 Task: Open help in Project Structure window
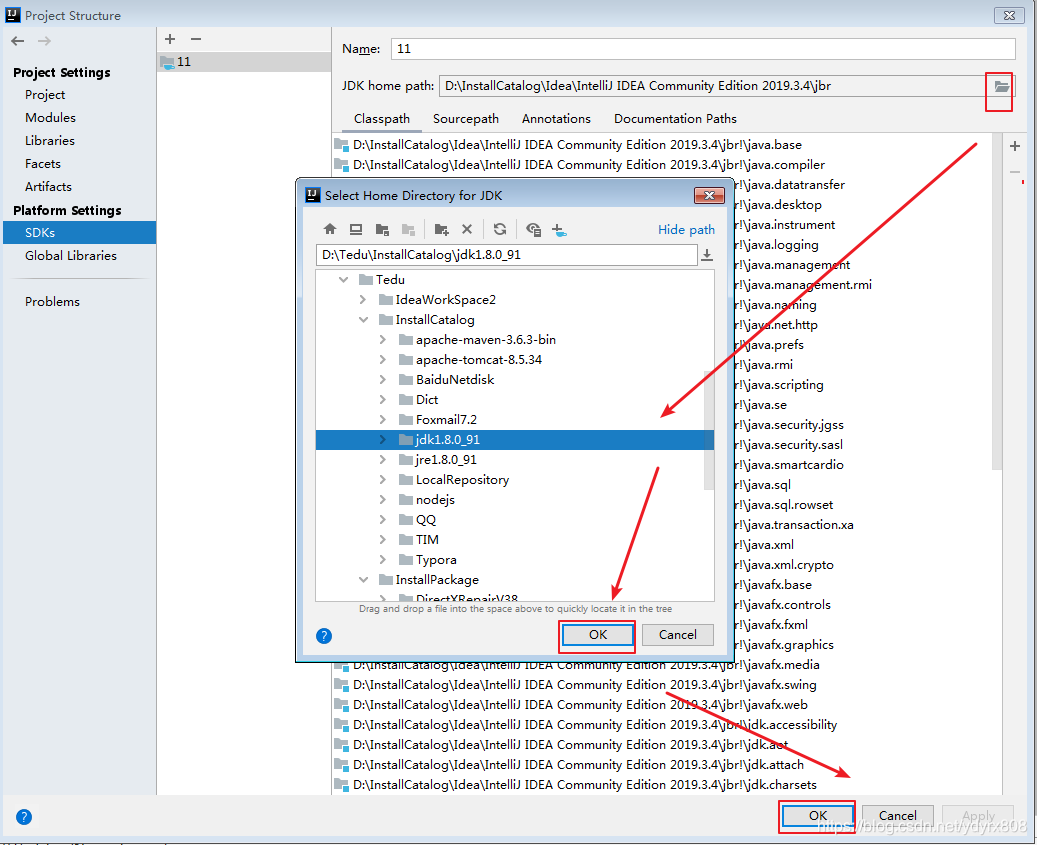24,817
